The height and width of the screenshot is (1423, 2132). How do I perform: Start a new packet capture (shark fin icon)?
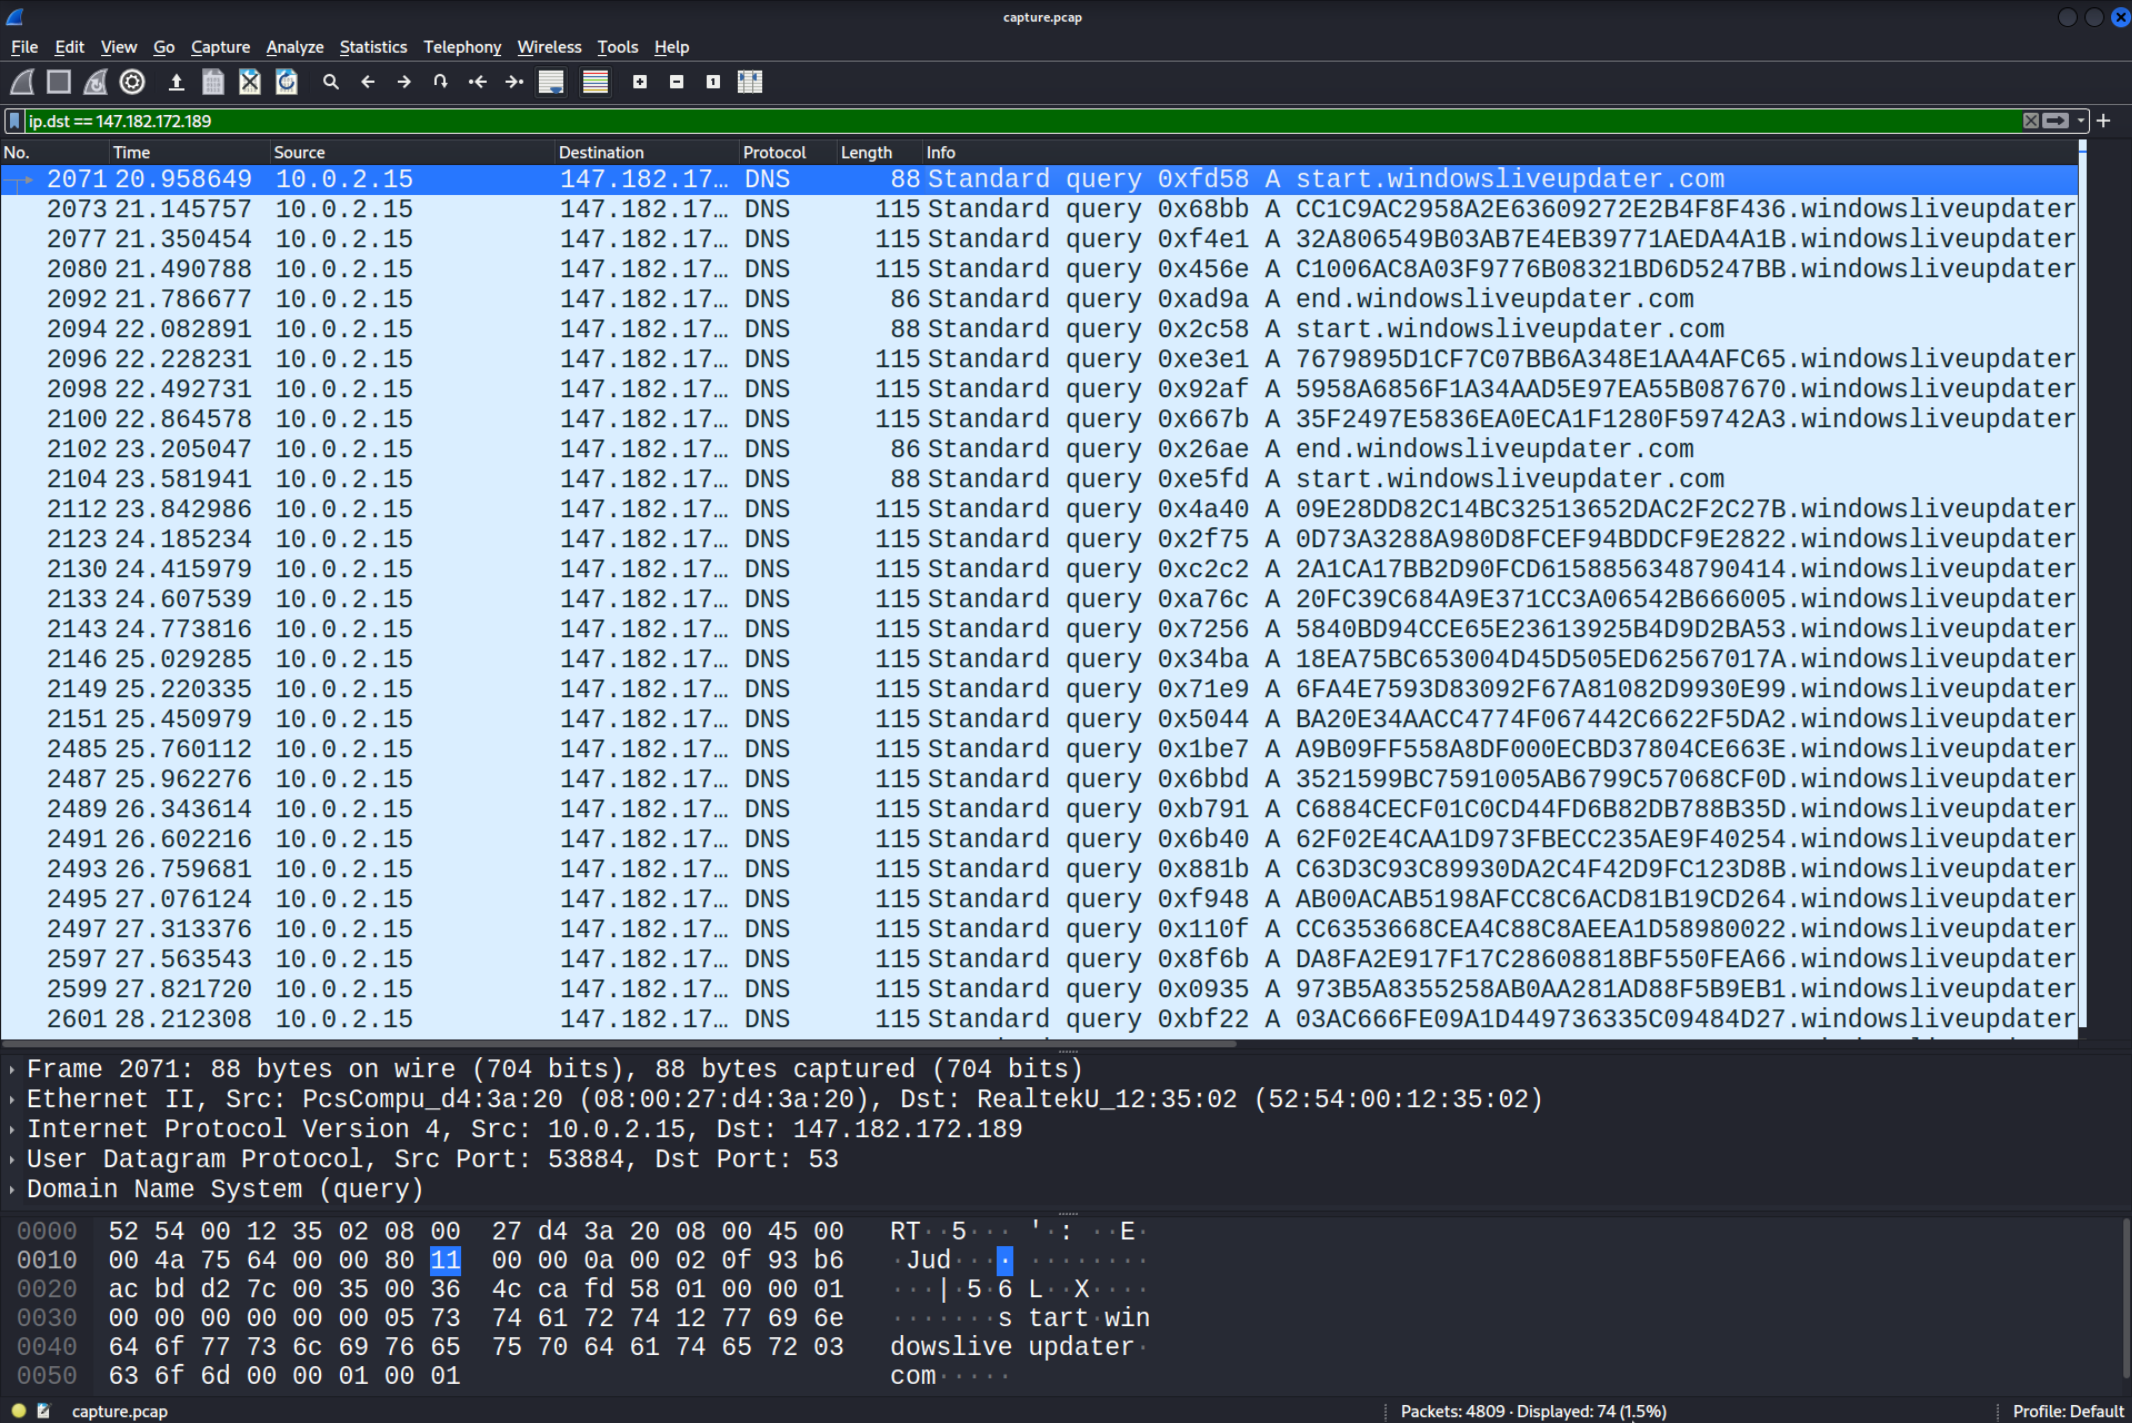[22, 82]
